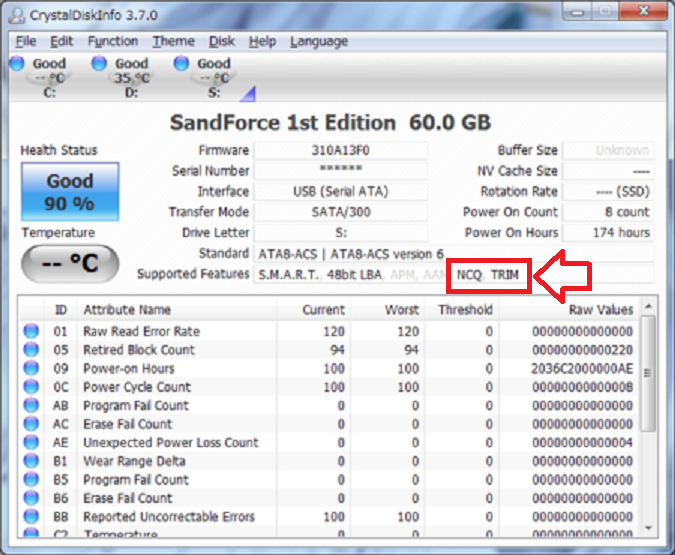Click the Raw Values column header
This screenshot has width=675, height=555.
pyautogui.click(x=569, y=310)
